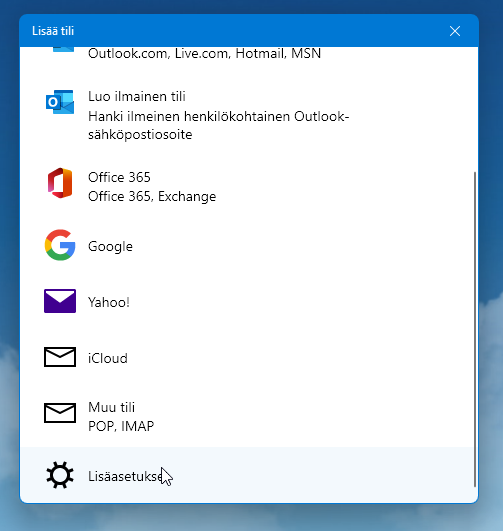Click the purple Yahoo mail icon
The image size is (503, 531).
pyautogui.click(x=60, y=301)
